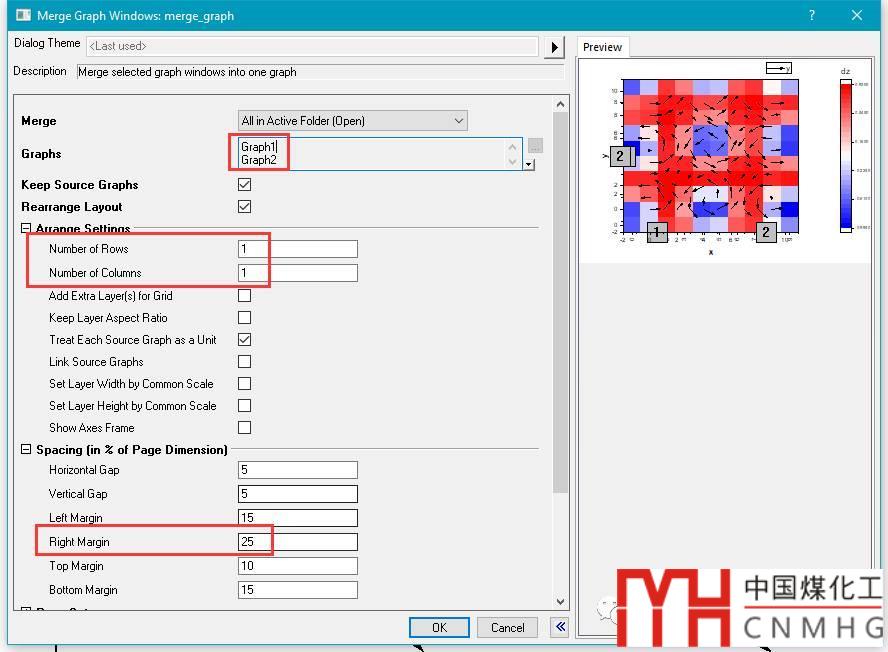The image size is (888, 652).
Task: Click the OK button
Action: (439, 627)
